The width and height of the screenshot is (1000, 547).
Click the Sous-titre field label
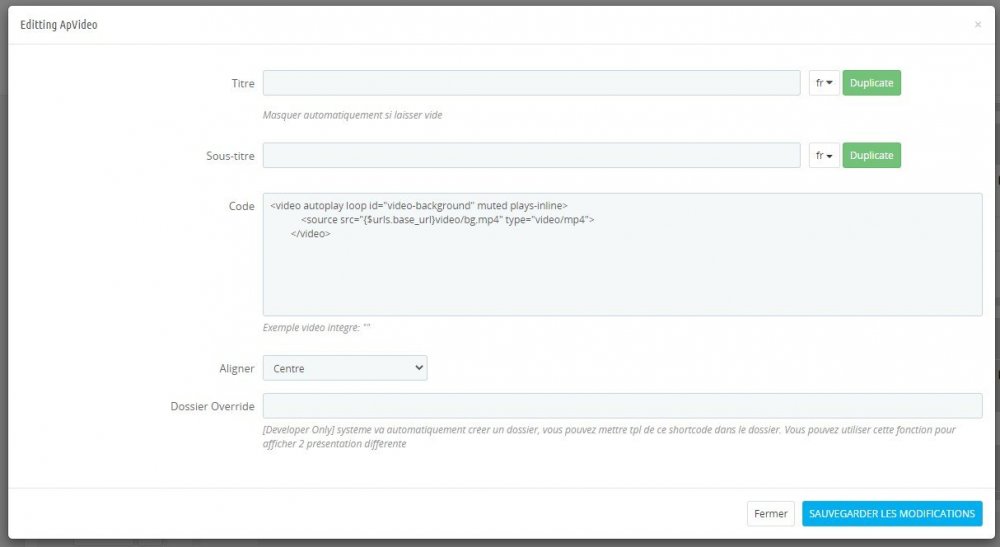[230, 156]
